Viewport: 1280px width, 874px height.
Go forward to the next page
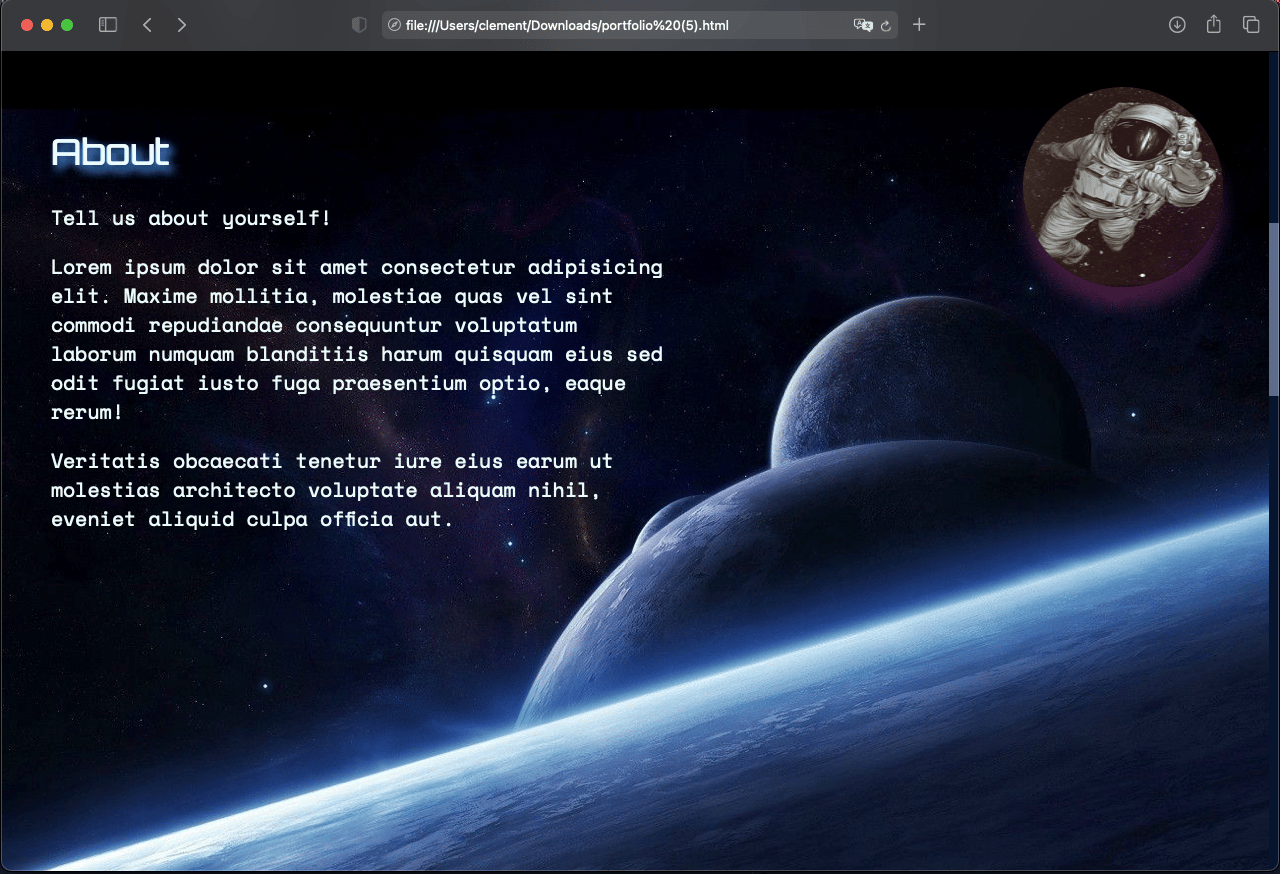(x=181, y=25)
